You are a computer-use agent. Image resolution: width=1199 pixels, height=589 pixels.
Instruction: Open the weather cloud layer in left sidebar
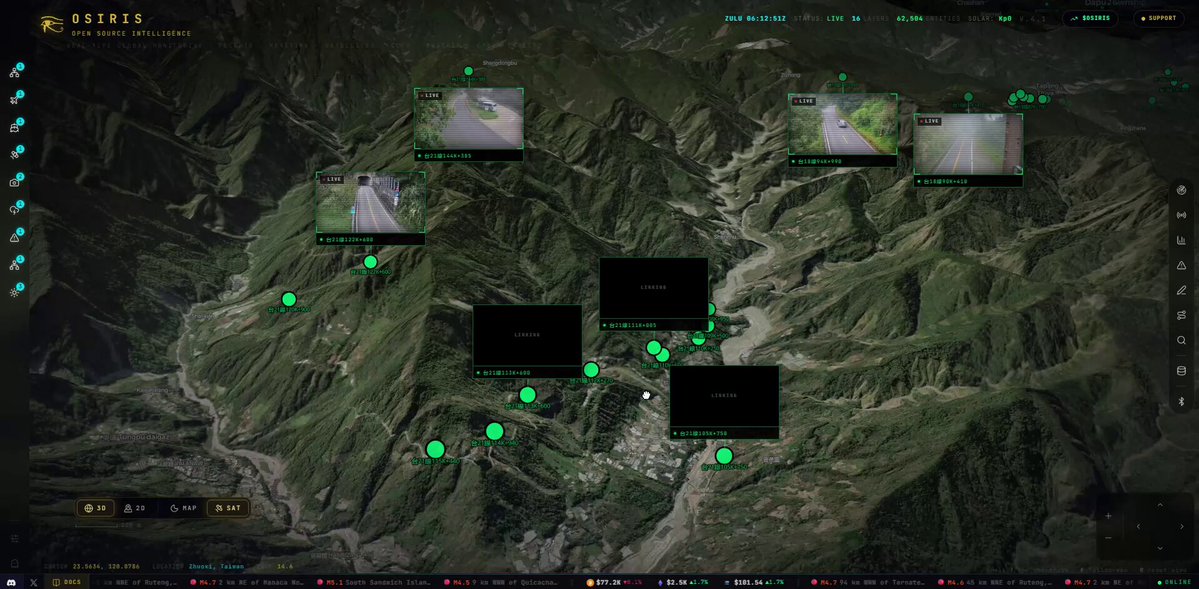pos(15,210)
